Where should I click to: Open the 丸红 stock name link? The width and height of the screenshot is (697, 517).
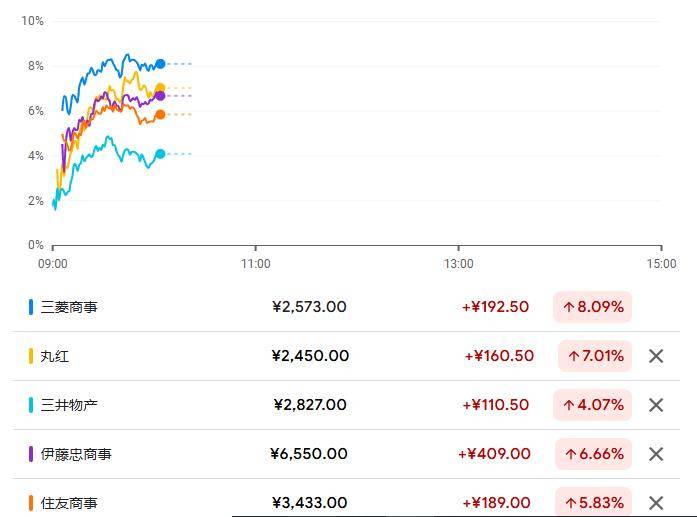[x=55, y=356]
